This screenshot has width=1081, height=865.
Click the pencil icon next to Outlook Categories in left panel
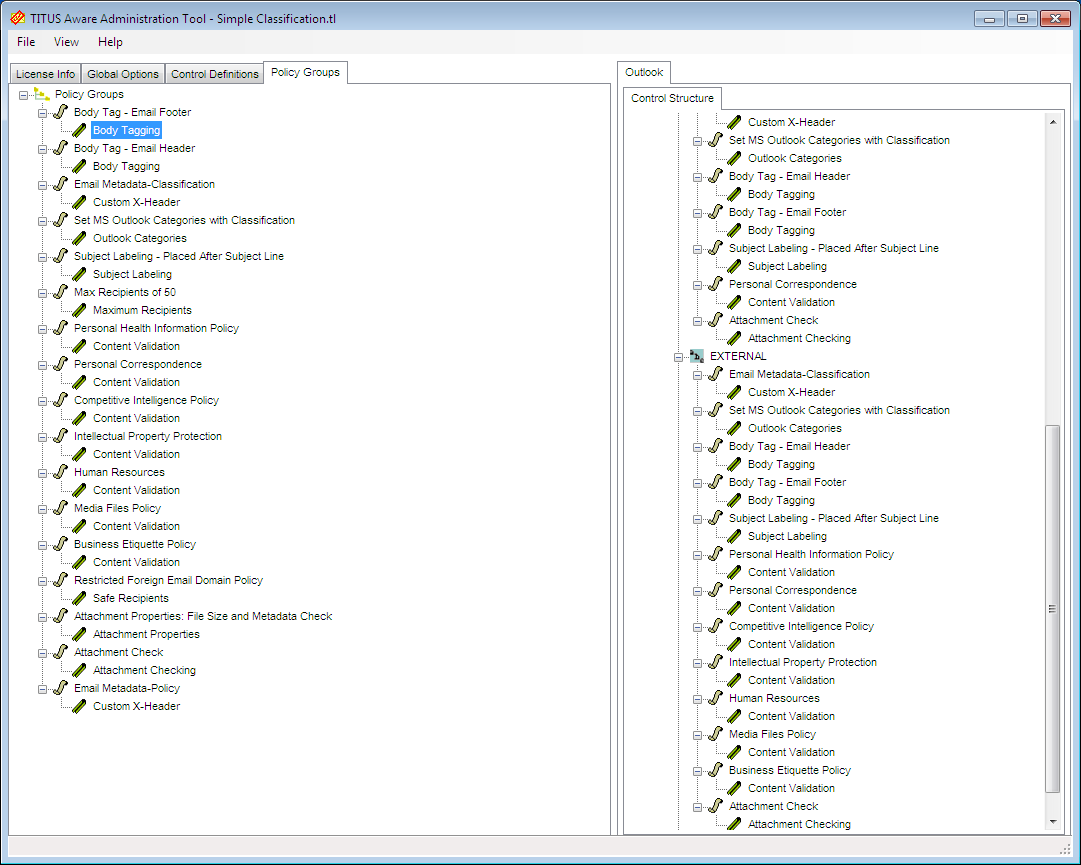(79, 238)
